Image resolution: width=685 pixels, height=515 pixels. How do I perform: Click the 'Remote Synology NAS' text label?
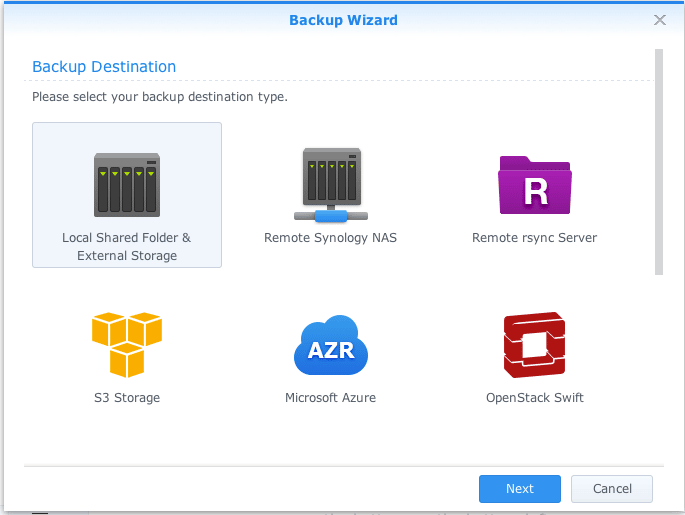pos(330,238)
